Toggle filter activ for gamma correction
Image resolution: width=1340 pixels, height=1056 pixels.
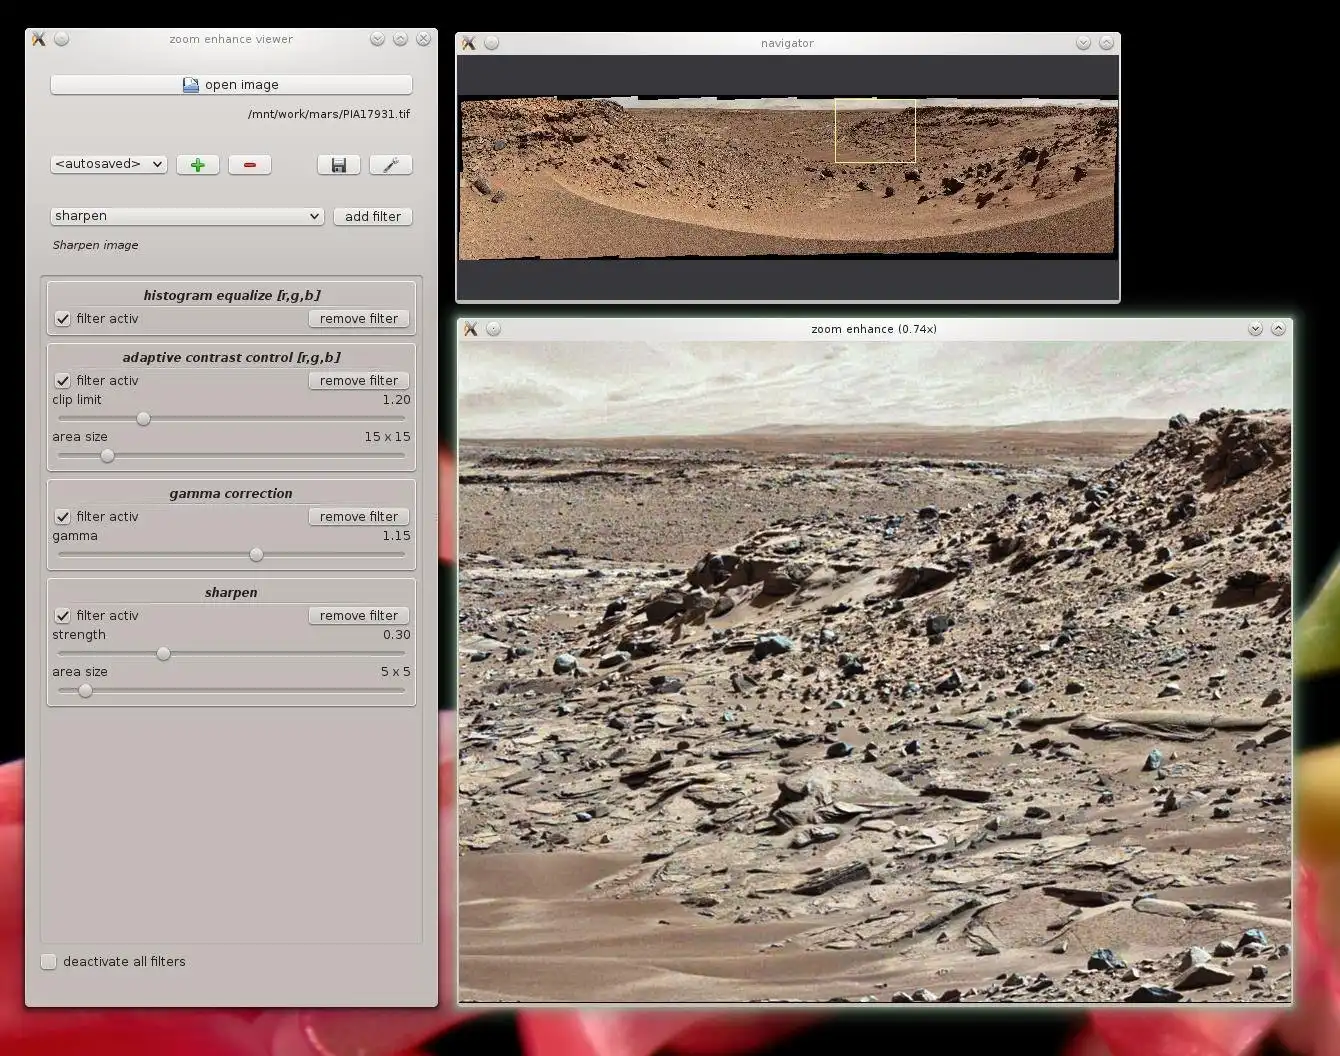click(63, 517)
